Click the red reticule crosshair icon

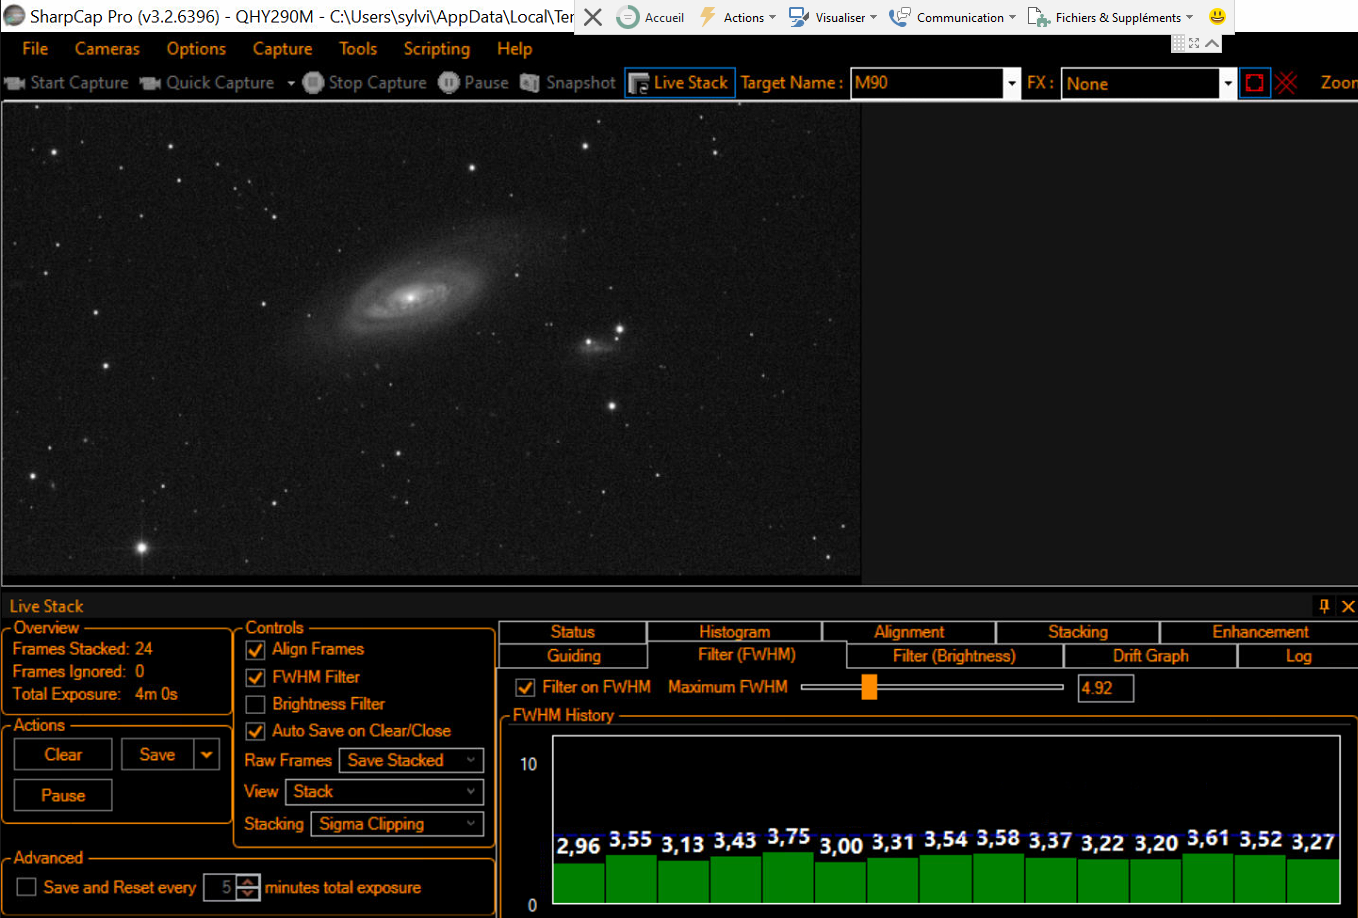[x=1286, y=84]
